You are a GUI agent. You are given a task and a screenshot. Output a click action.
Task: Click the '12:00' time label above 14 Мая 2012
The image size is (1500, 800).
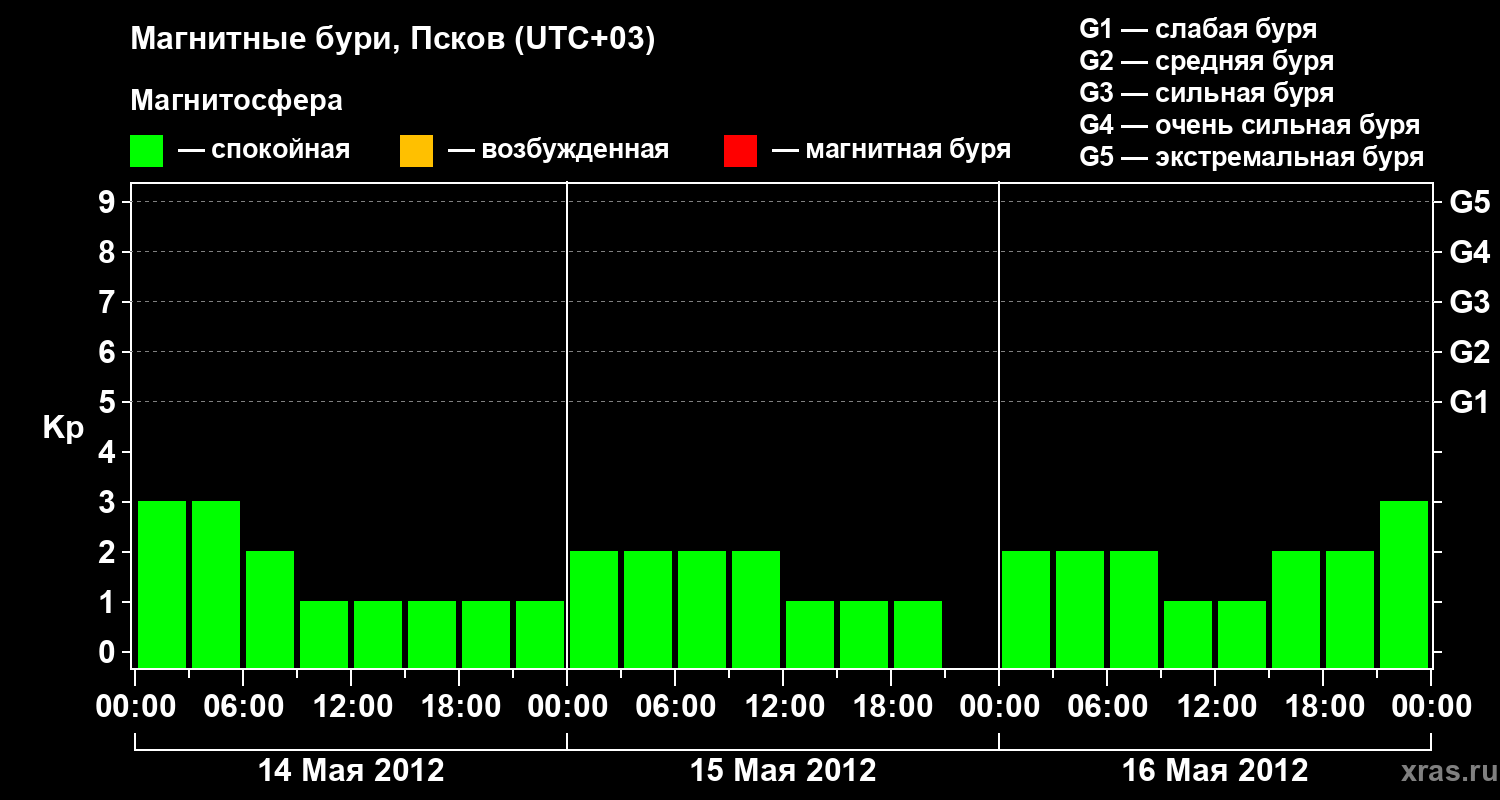tap(351, 706)
